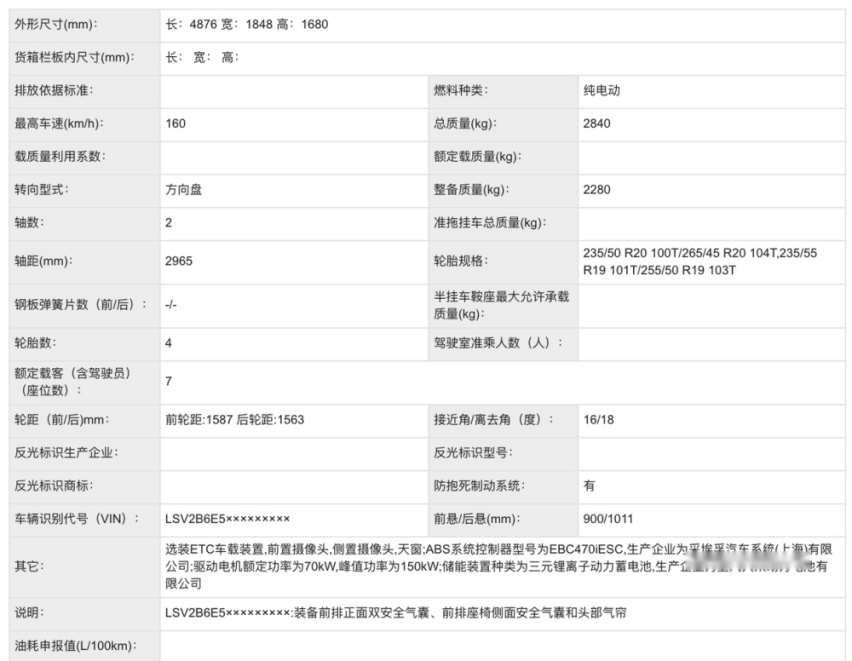This screenshot has height=661, width=852.
Task: Click the 轴距(mm) label
Action: tap(43, 261)
